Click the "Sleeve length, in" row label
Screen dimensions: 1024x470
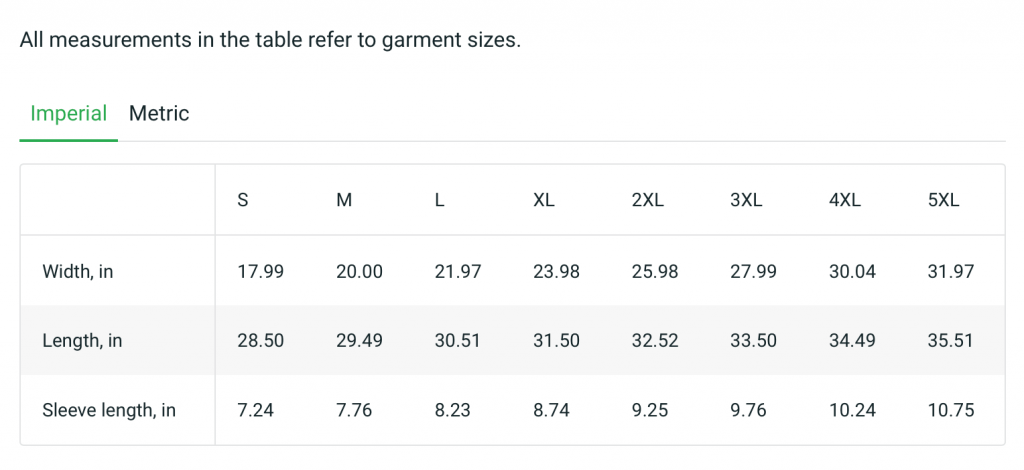(109, 410)
